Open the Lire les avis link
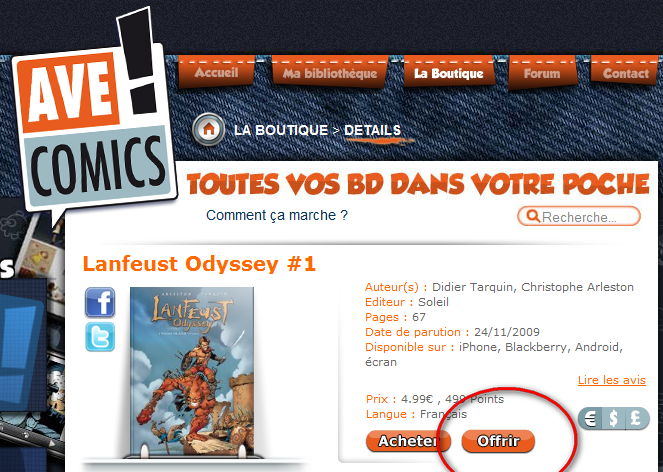This screenshot has width=663, height=472. (612, 380)
